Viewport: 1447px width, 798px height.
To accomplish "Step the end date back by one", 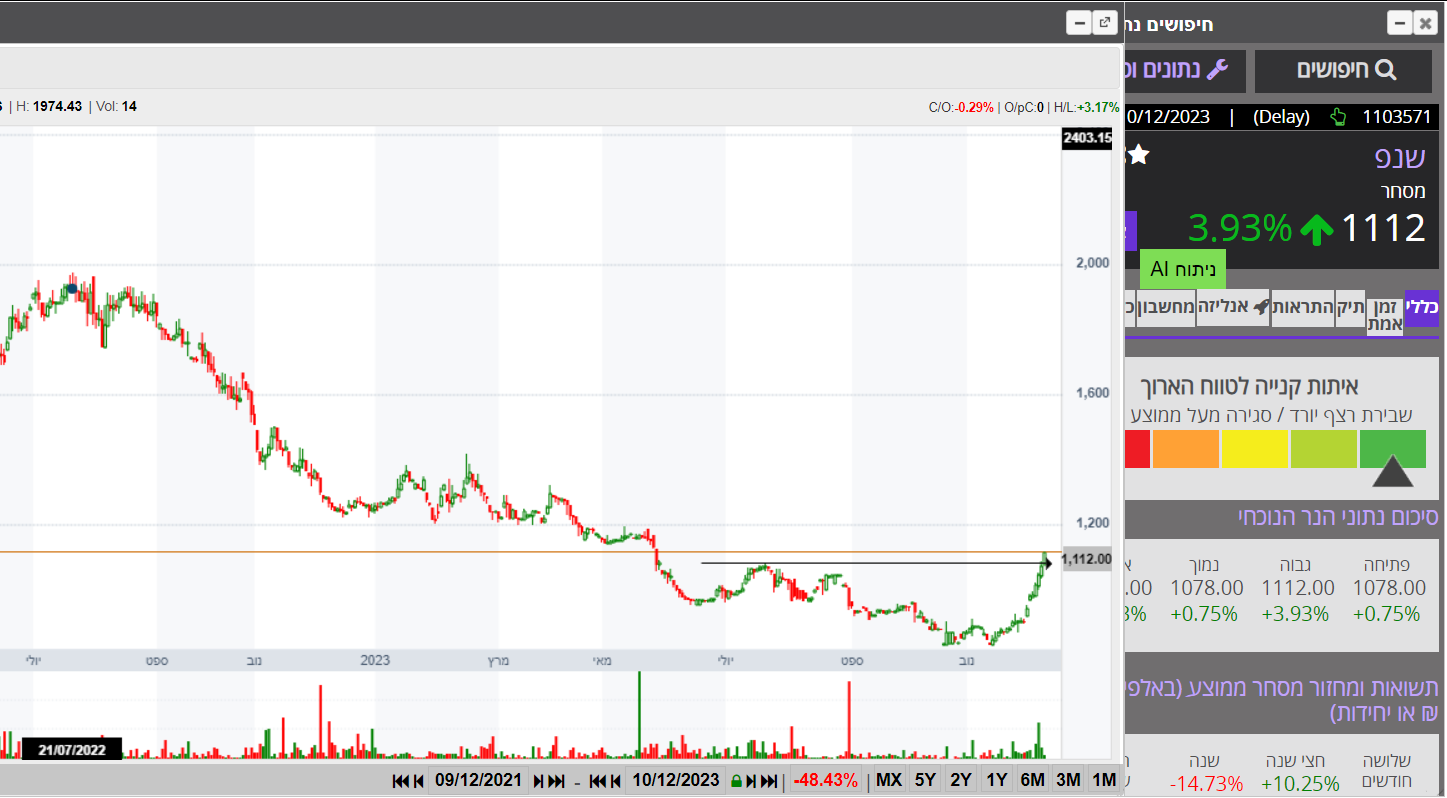I will point(614,781).
